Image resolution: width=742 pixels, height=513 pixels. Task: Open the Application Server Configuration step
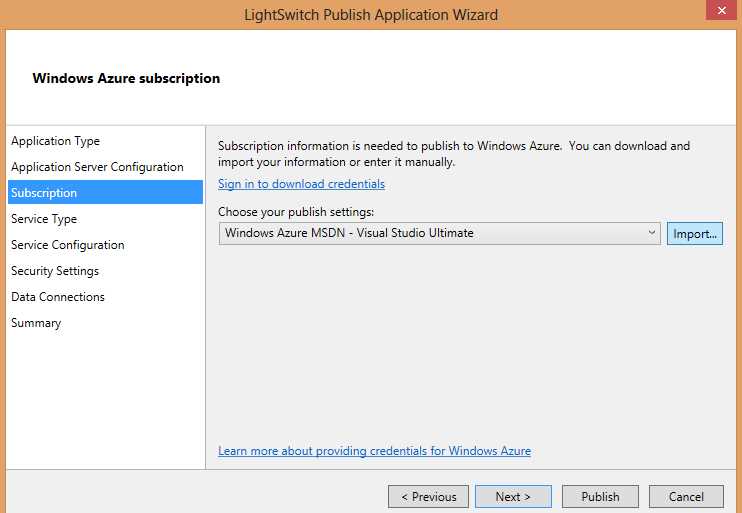(x=97, y=167)
